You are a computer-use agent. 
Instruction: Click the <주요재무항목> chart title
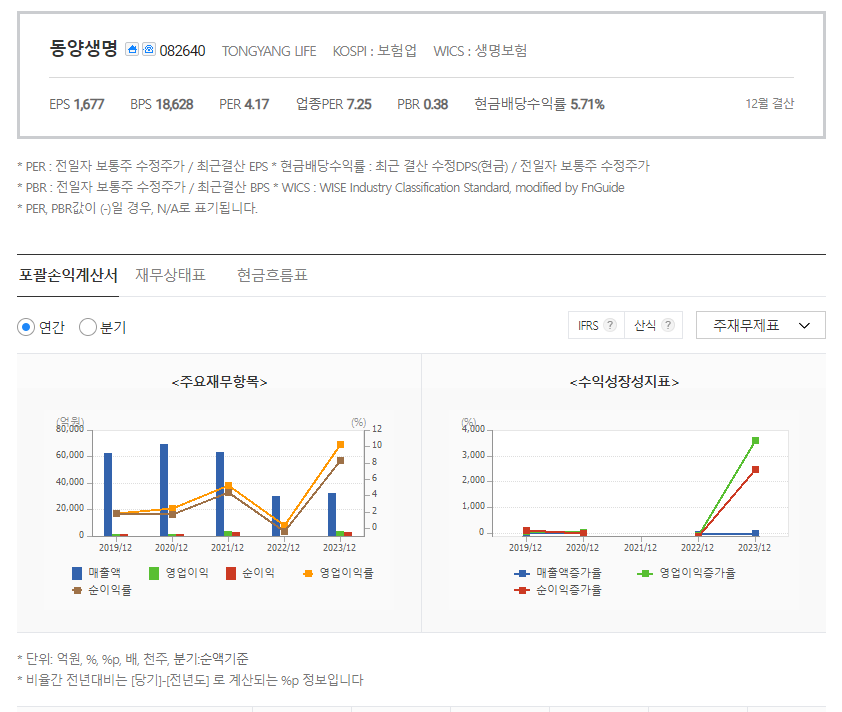point(219,382)
